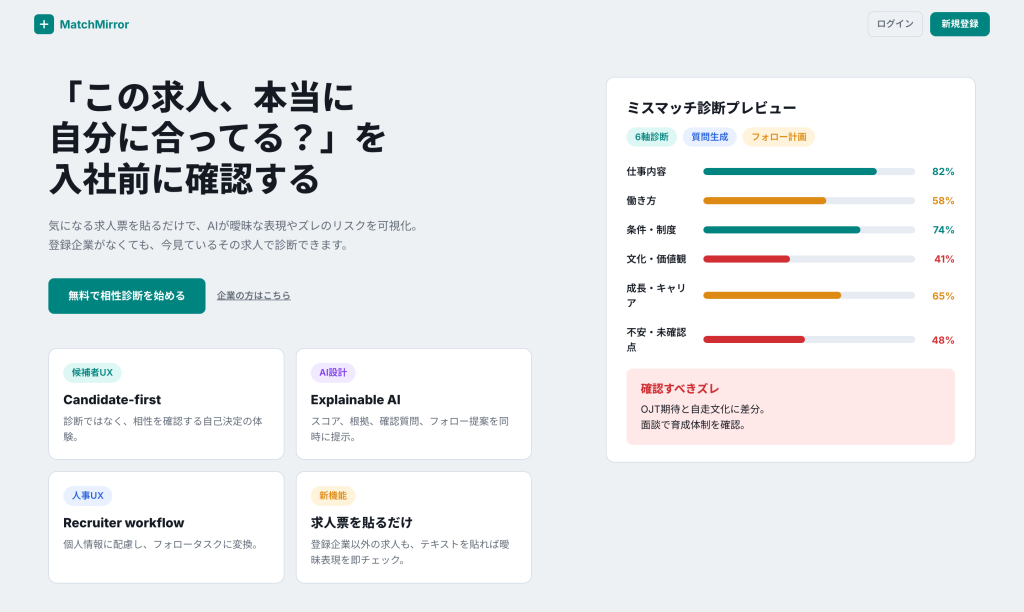Select the フォロー計画 tag
Screen dimensions: 1024x612
(778, 137)
